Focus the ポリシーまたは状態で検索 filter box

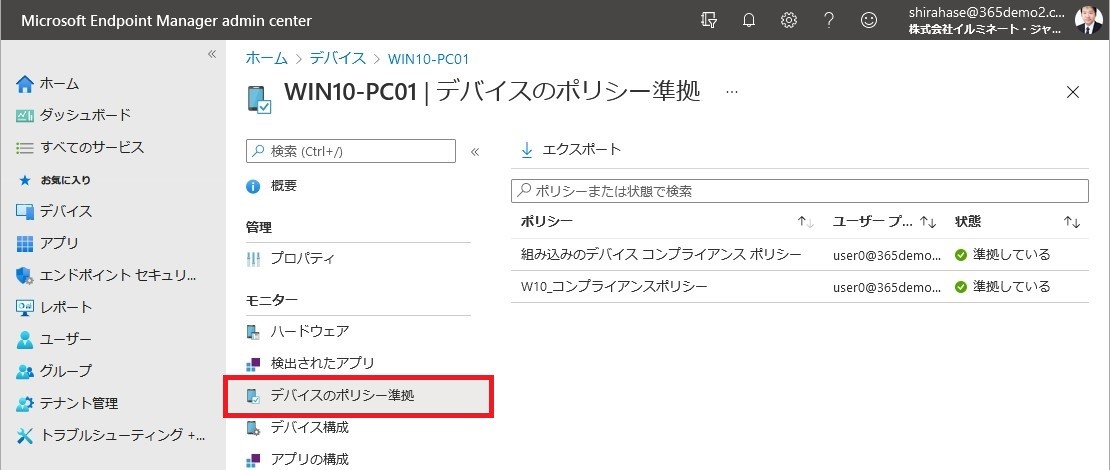[799, 191]
